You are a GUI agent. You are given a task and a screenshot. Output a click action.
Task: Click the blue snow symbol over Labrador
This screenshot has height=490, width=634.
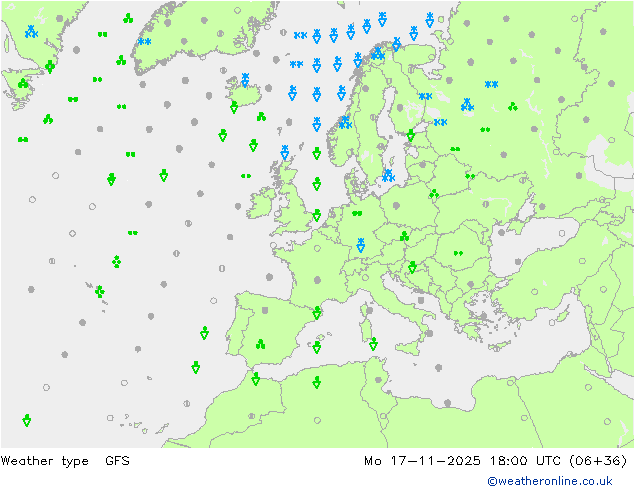coord(31,32)
